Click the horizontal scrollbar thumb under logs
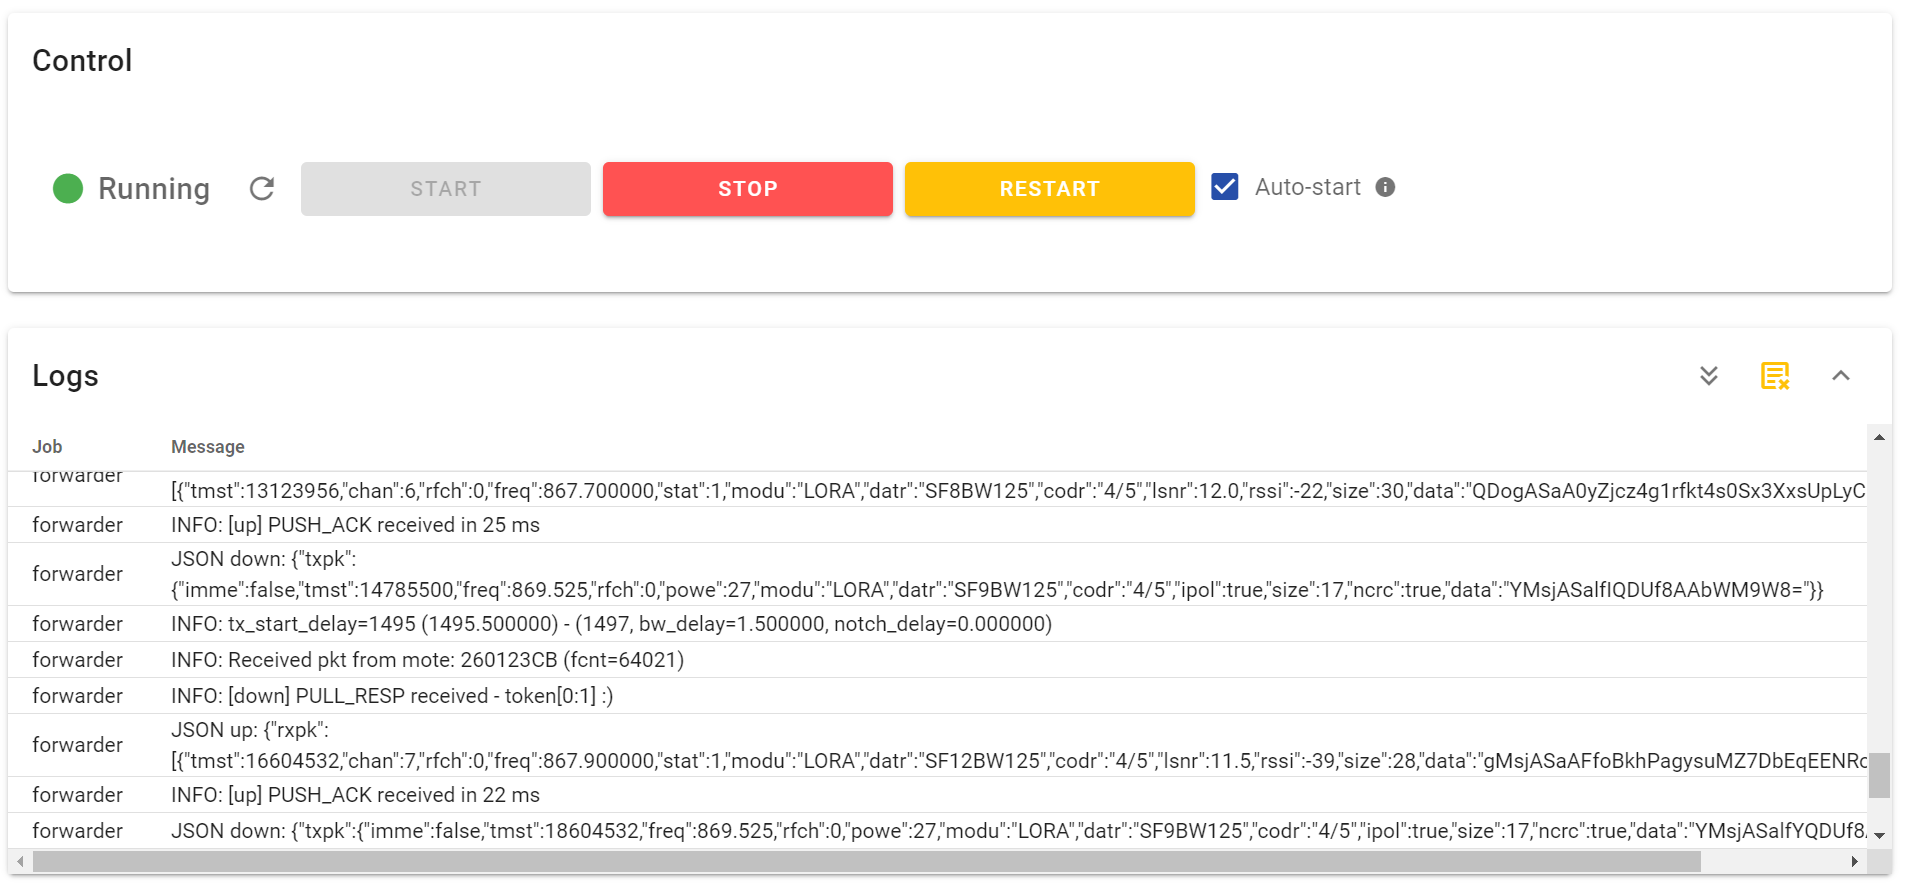This screenshot has width=1905, height=884. 866,861
